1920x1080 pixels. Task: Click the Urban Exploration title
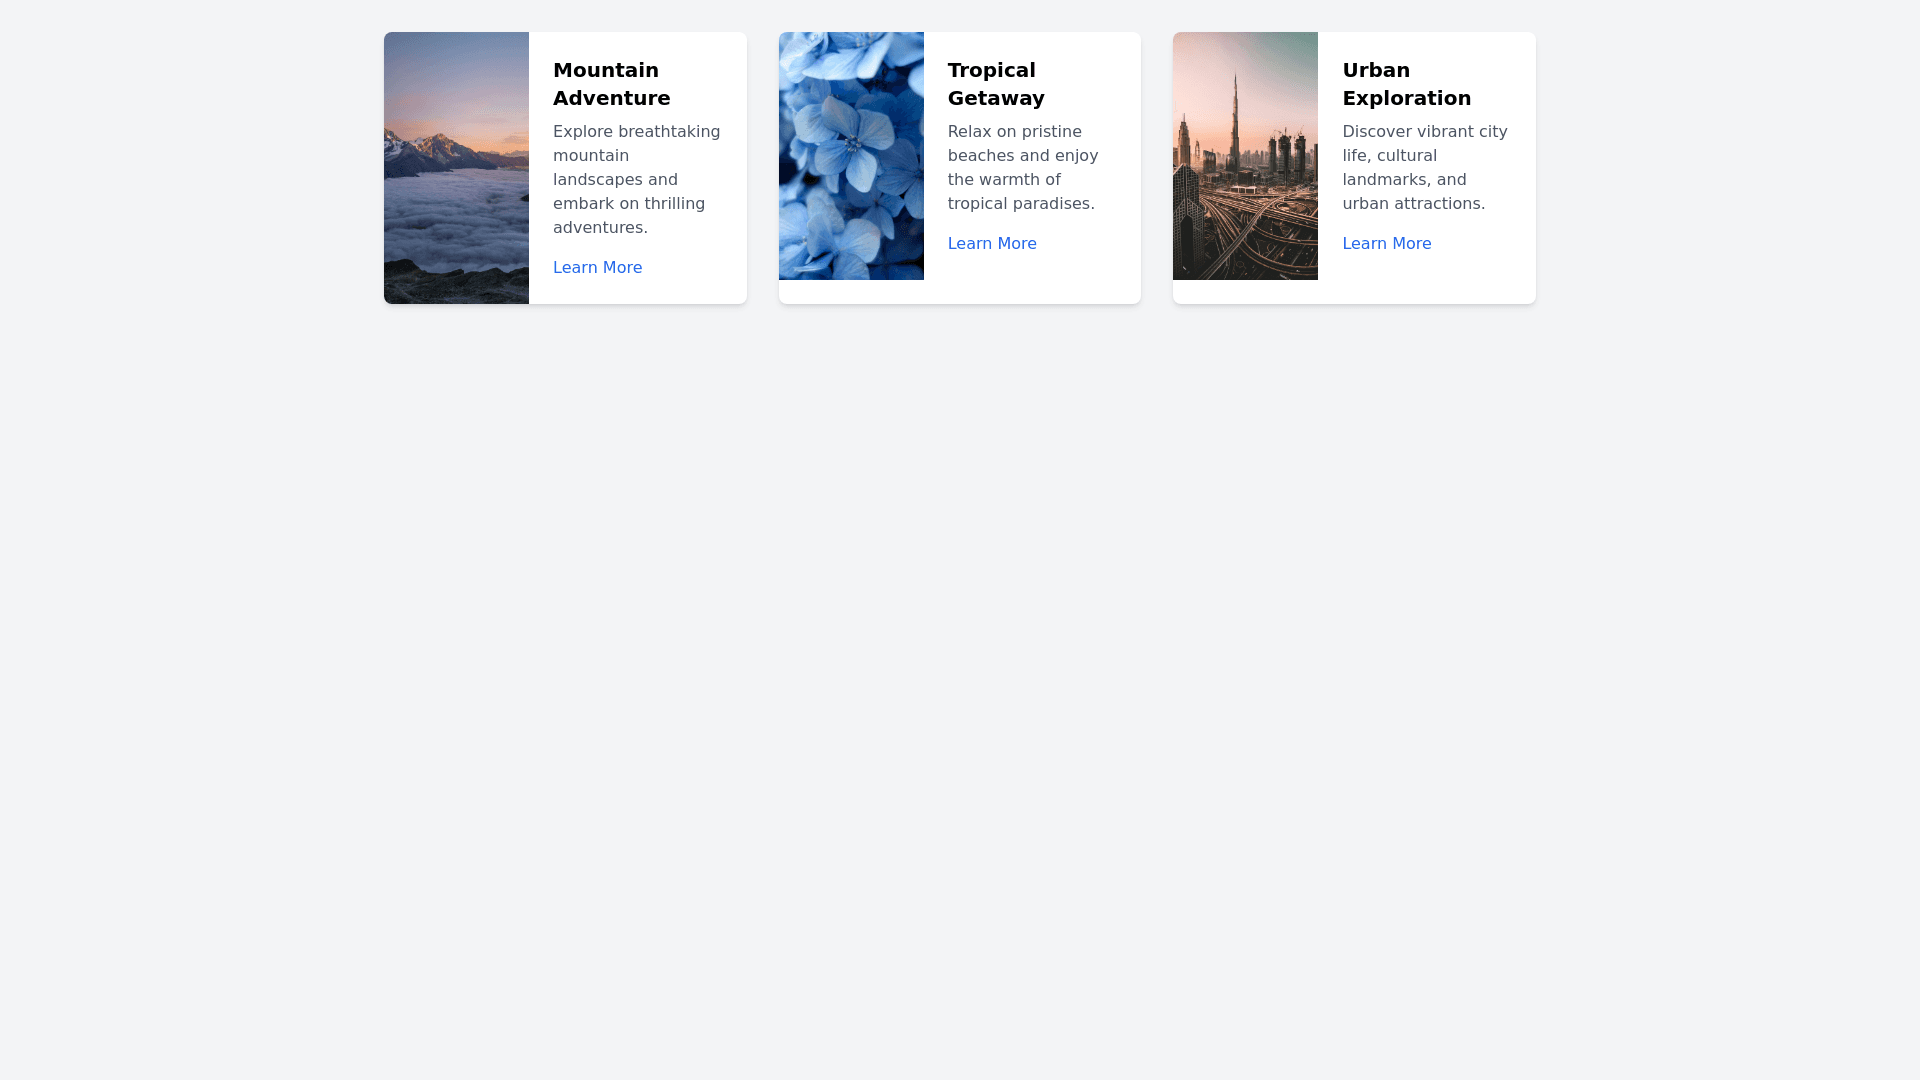click(1406, 84)
